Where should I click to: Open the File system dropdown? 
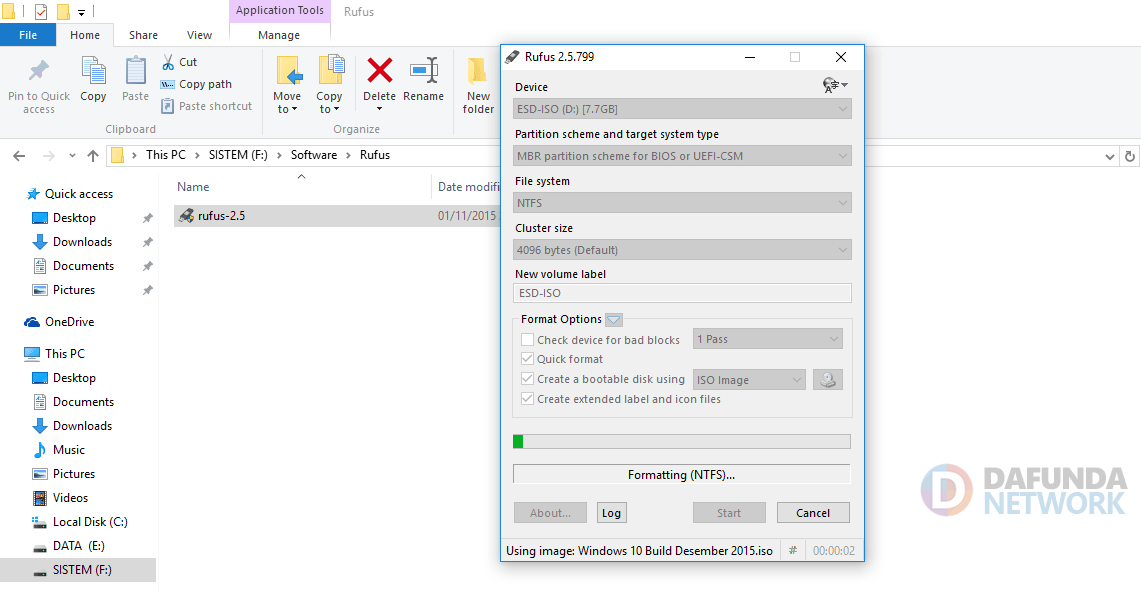coord(682,203)
